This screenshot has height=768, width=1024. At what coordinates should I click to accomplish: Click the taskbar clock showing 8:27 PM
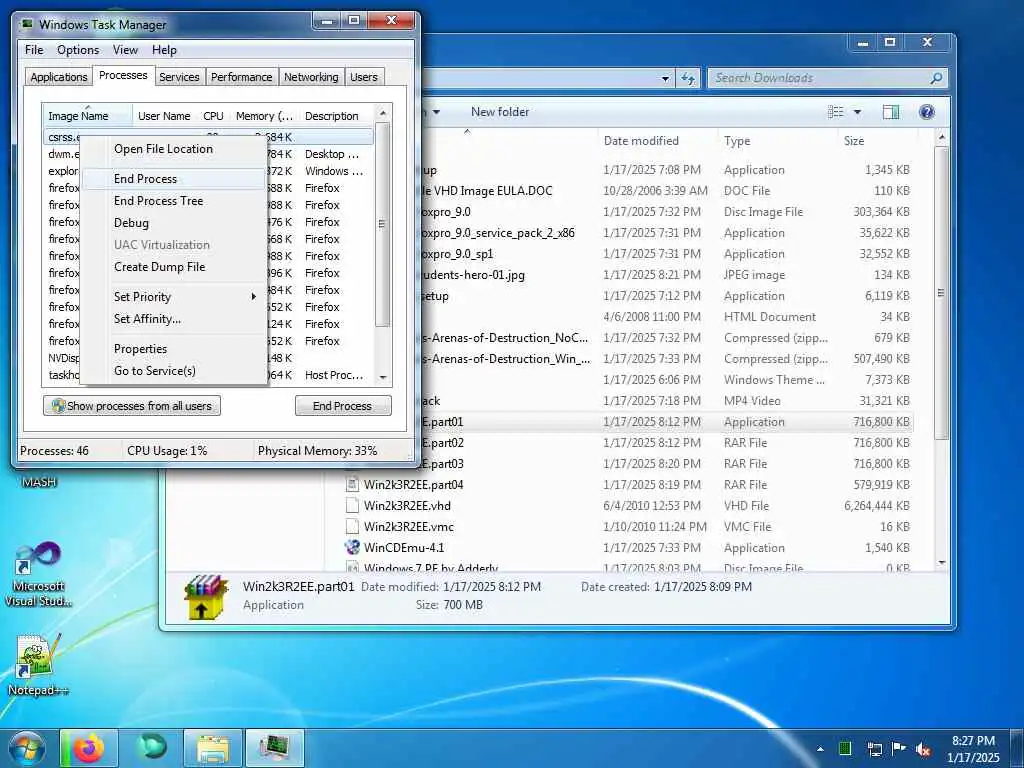pyautogui.click(x=973, y=748)
